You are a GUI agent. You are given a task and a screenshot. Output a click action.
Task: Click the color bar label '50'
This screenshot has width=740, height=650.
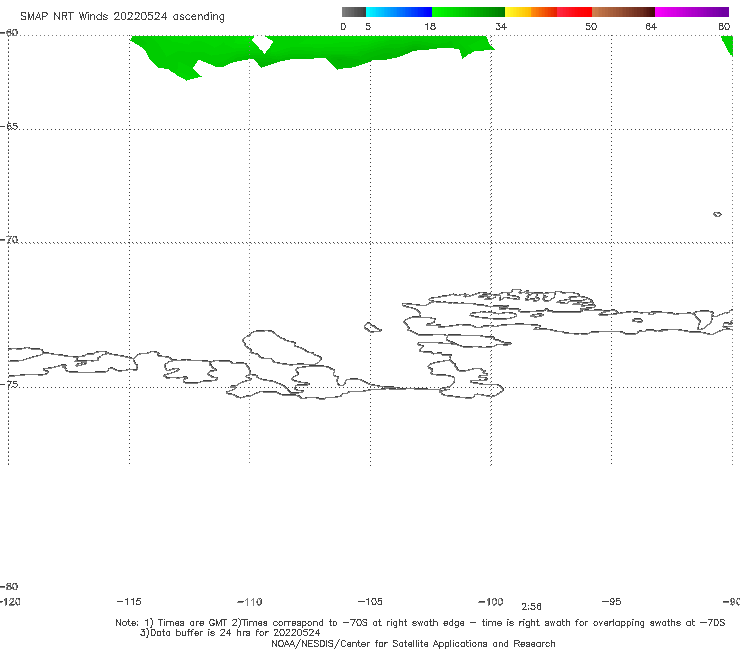click(x=591, y=26)
